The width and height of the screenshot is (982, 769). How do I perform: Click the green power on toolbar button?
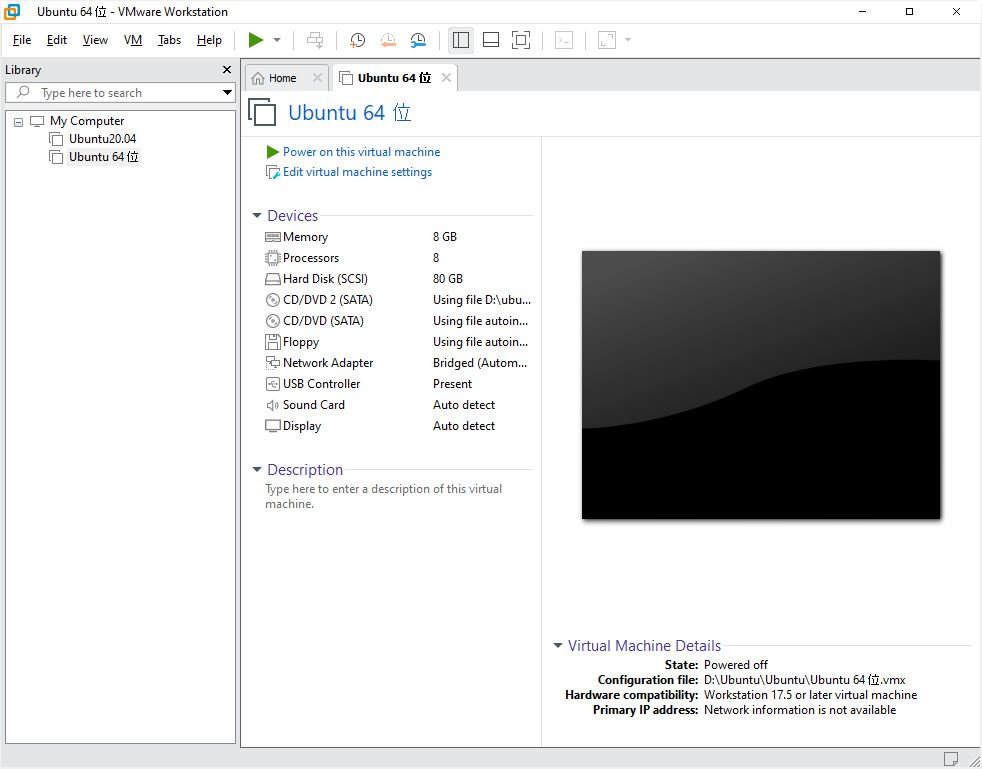tap(256, 40)
